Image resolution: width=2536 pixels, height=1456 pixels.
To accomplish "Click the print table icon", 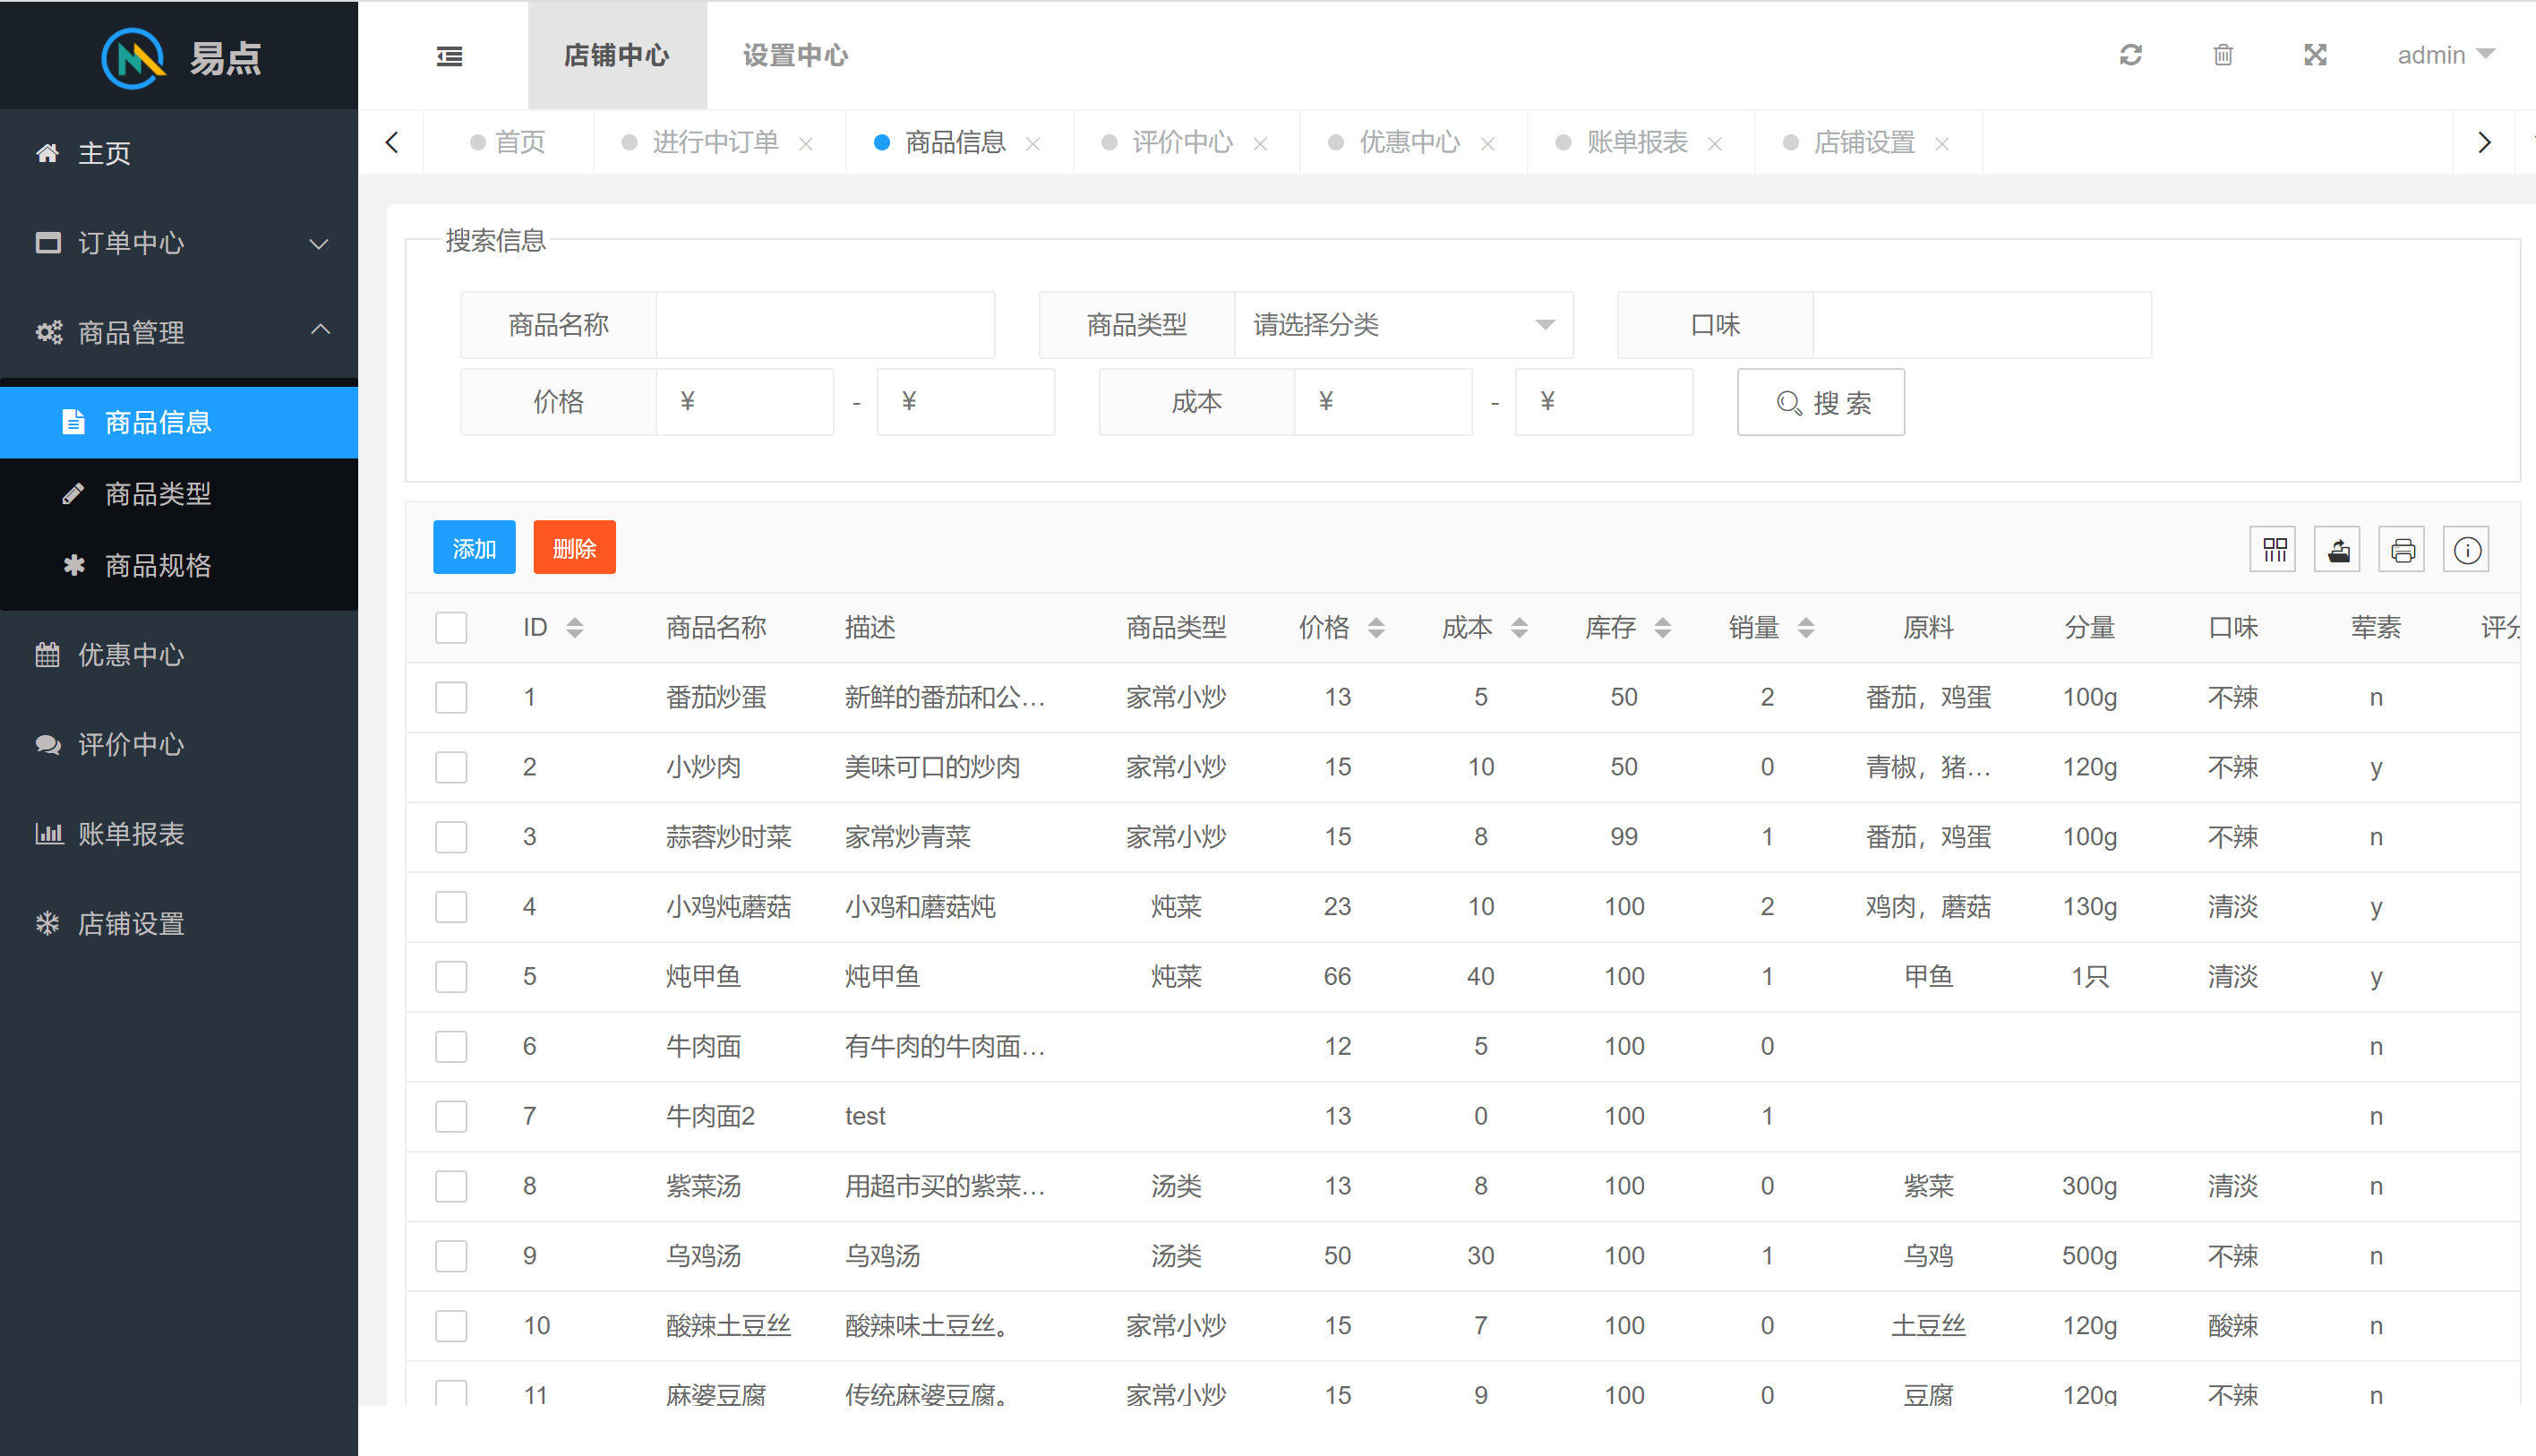I will 2402,550.
